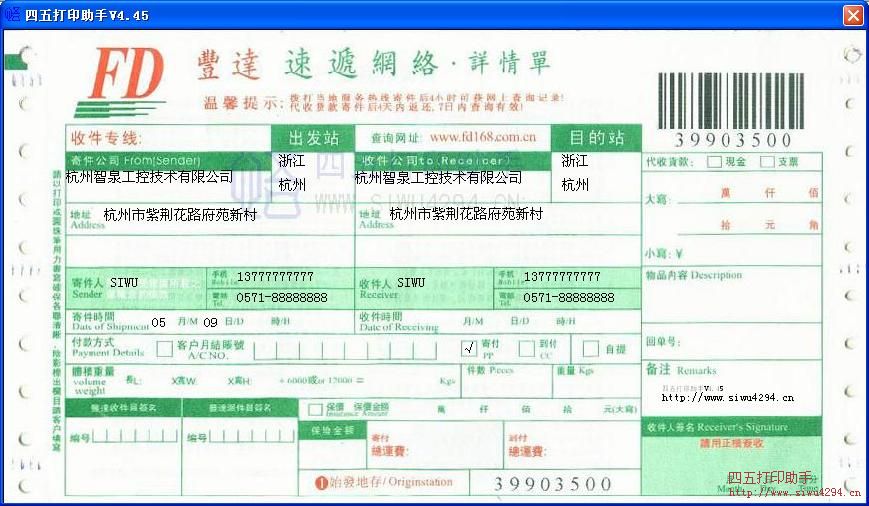The image size is (869, 506).
Task: Click the 重量 Kgs field
Action: point(596,381)
